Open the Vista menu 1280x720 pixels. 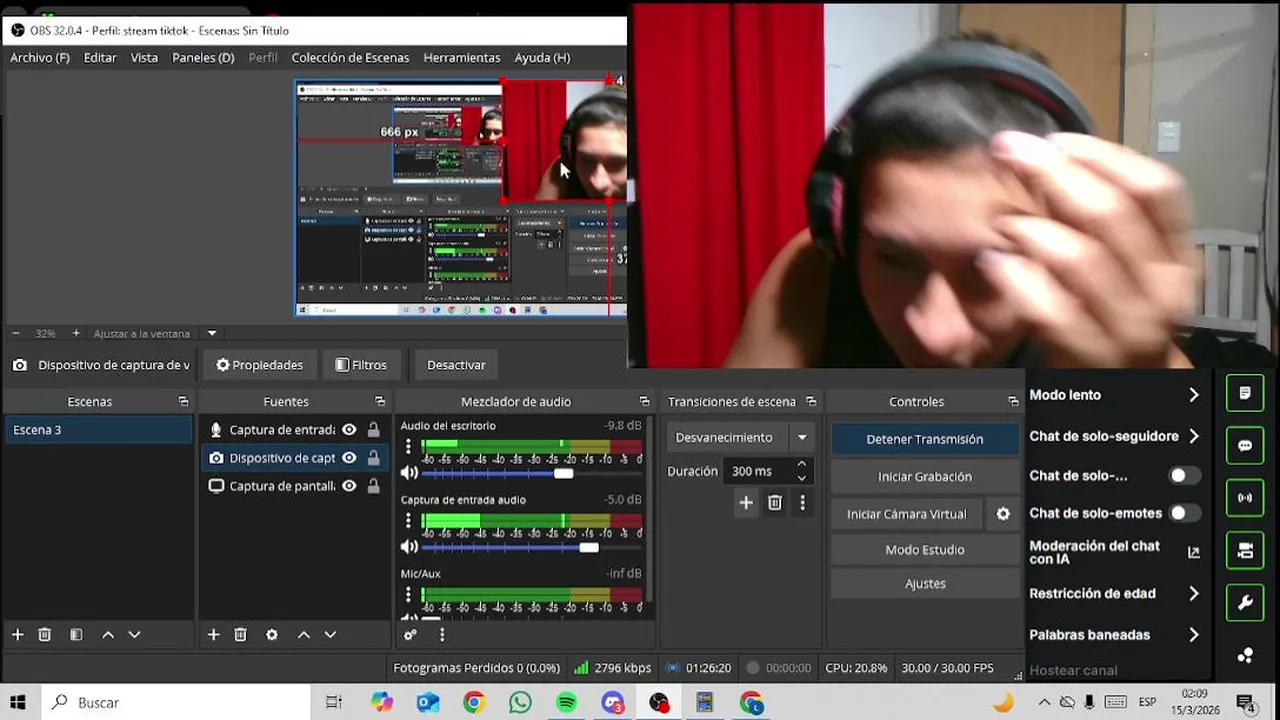pyautogui.click(x=144, y=58)
